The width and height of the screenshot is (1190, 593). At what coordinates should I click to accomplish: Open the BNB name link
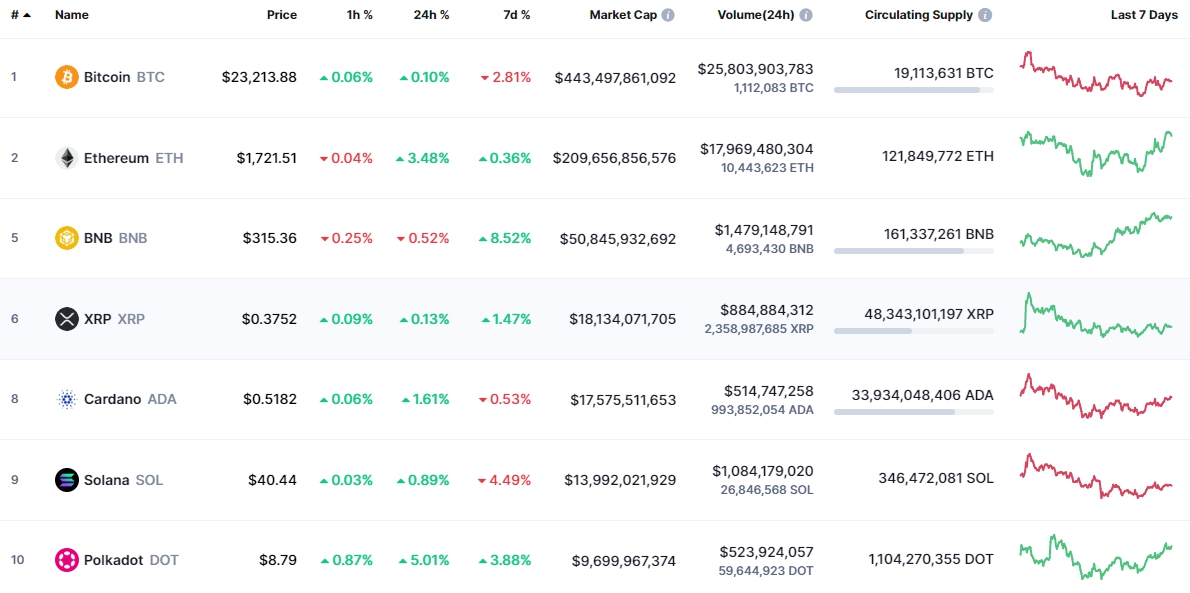[x=115, y=238]
